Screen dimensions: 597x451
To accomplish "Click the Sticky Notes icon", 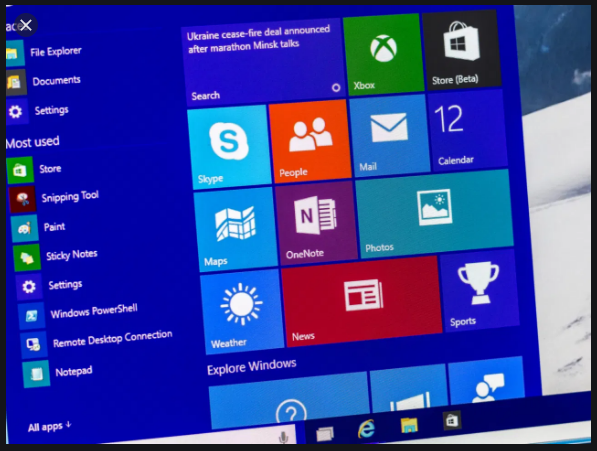I will point(27,258).
